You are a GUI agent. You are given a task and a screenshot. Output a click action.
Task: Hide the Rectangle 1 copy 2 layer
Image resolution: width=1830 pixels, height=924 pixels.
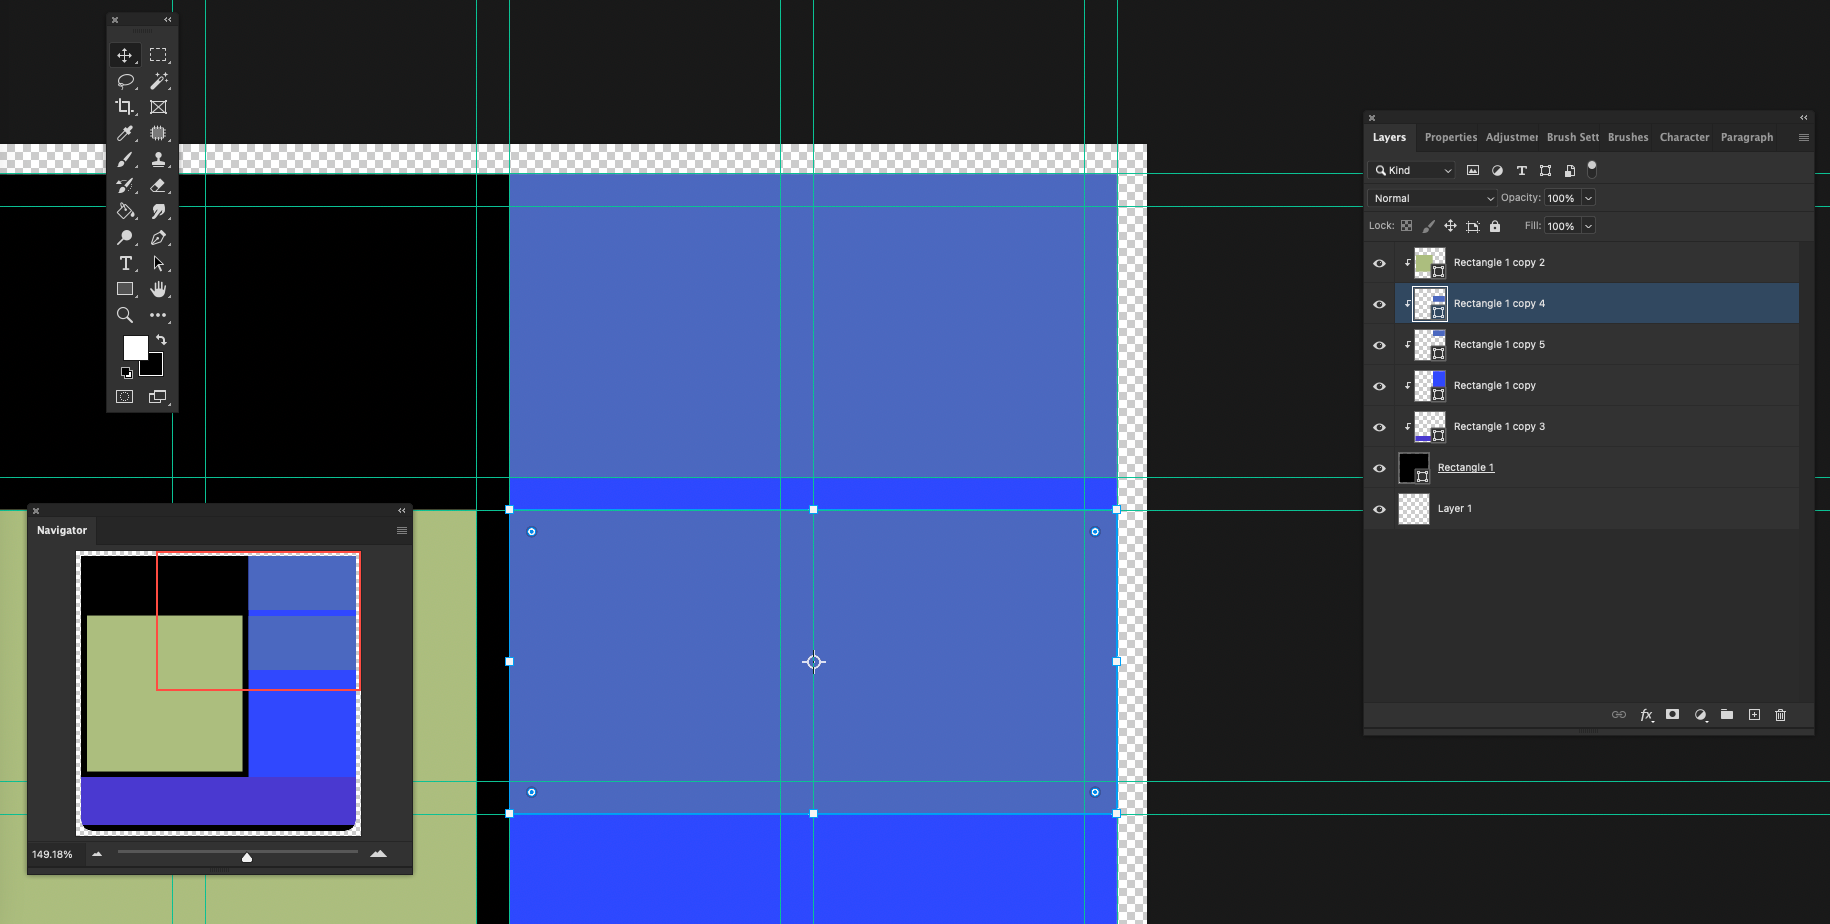tap(1380, 263)
